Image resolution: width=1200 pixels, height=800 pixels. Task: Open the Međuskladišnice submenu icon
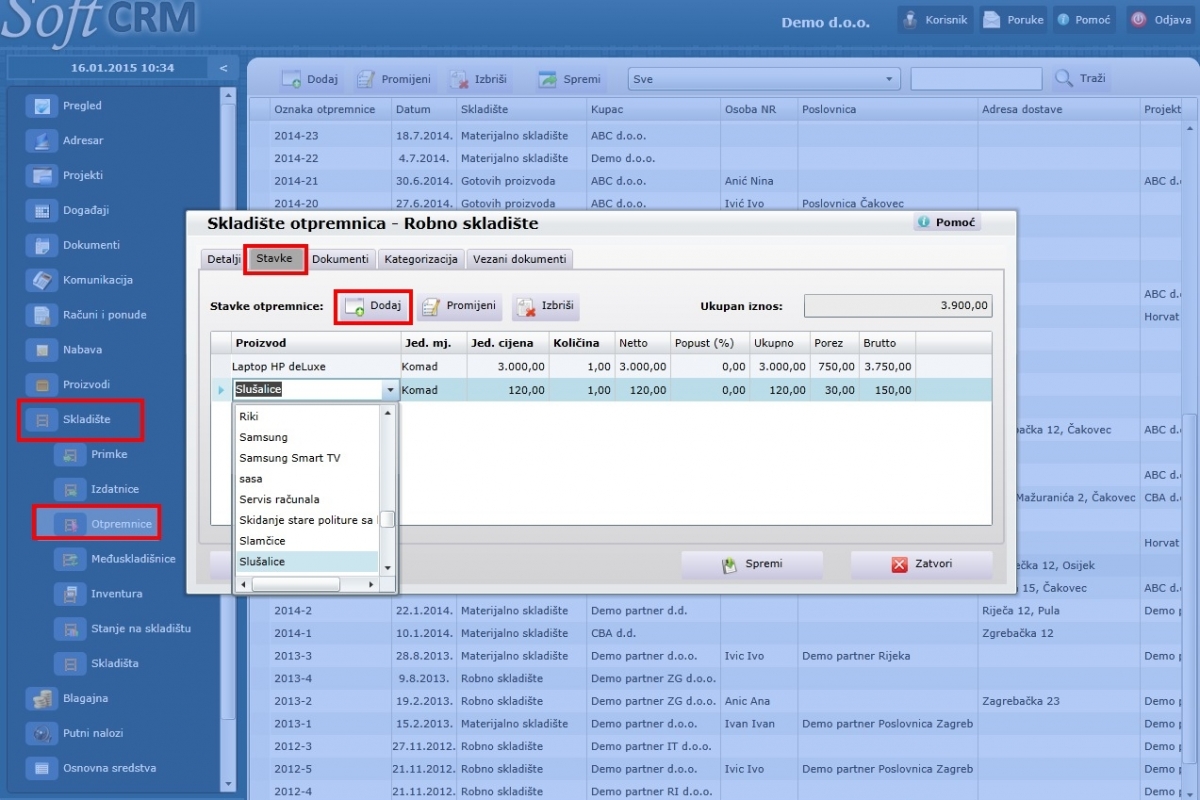(x=70, y=560)
